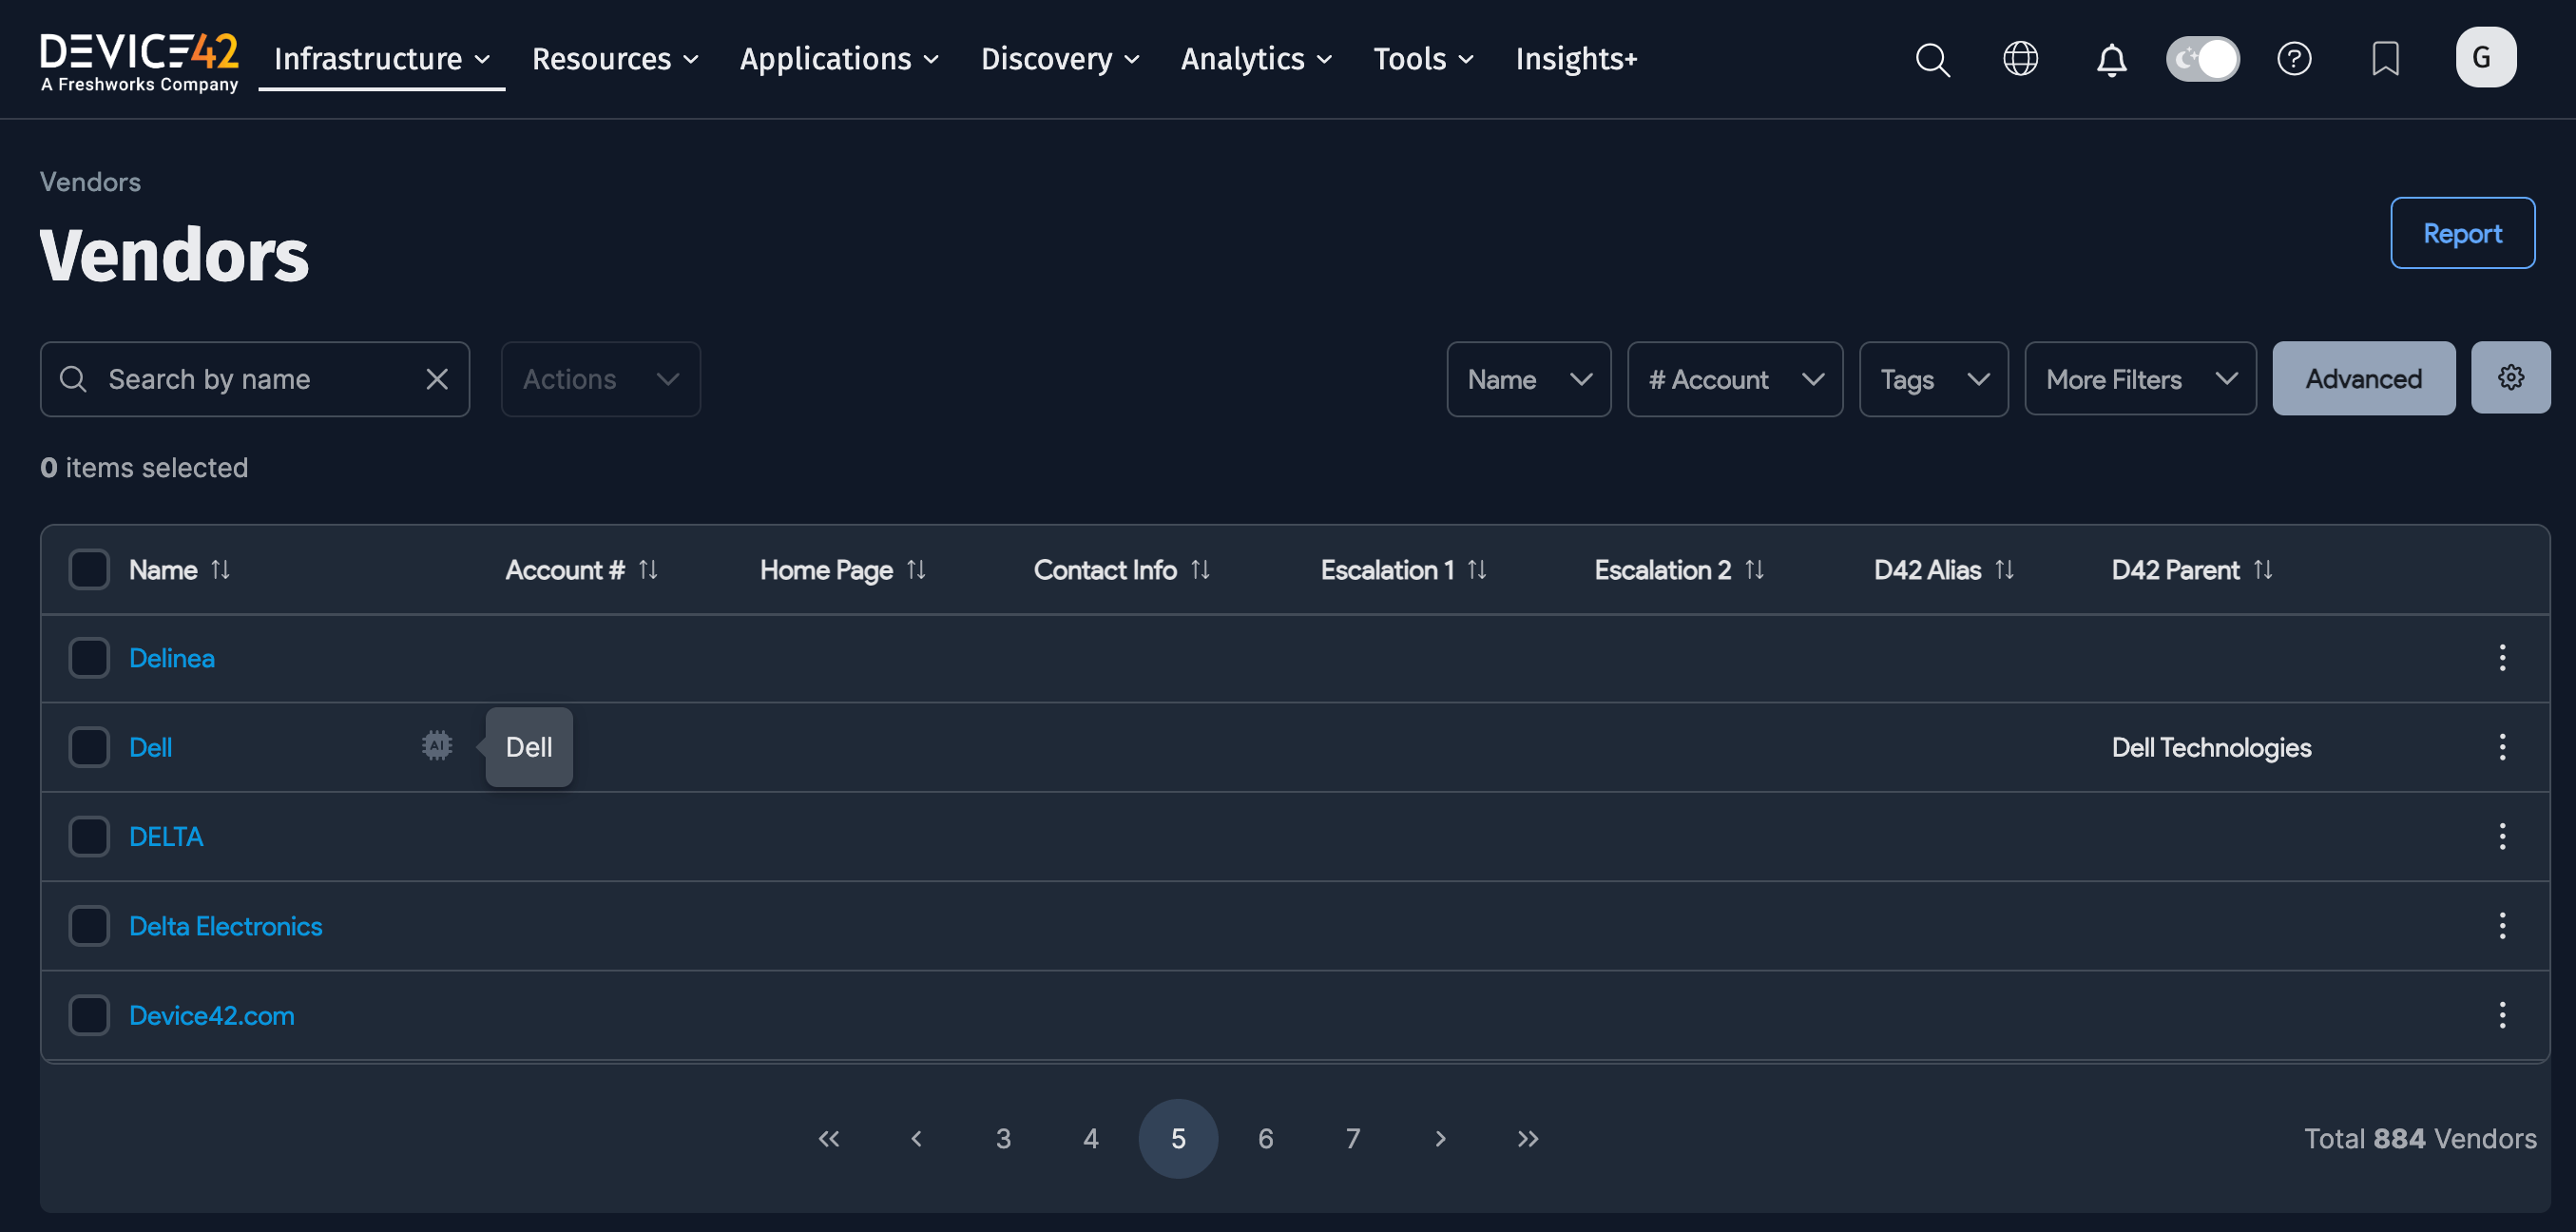Click the globe language icon

click(x=2021, y=59)
